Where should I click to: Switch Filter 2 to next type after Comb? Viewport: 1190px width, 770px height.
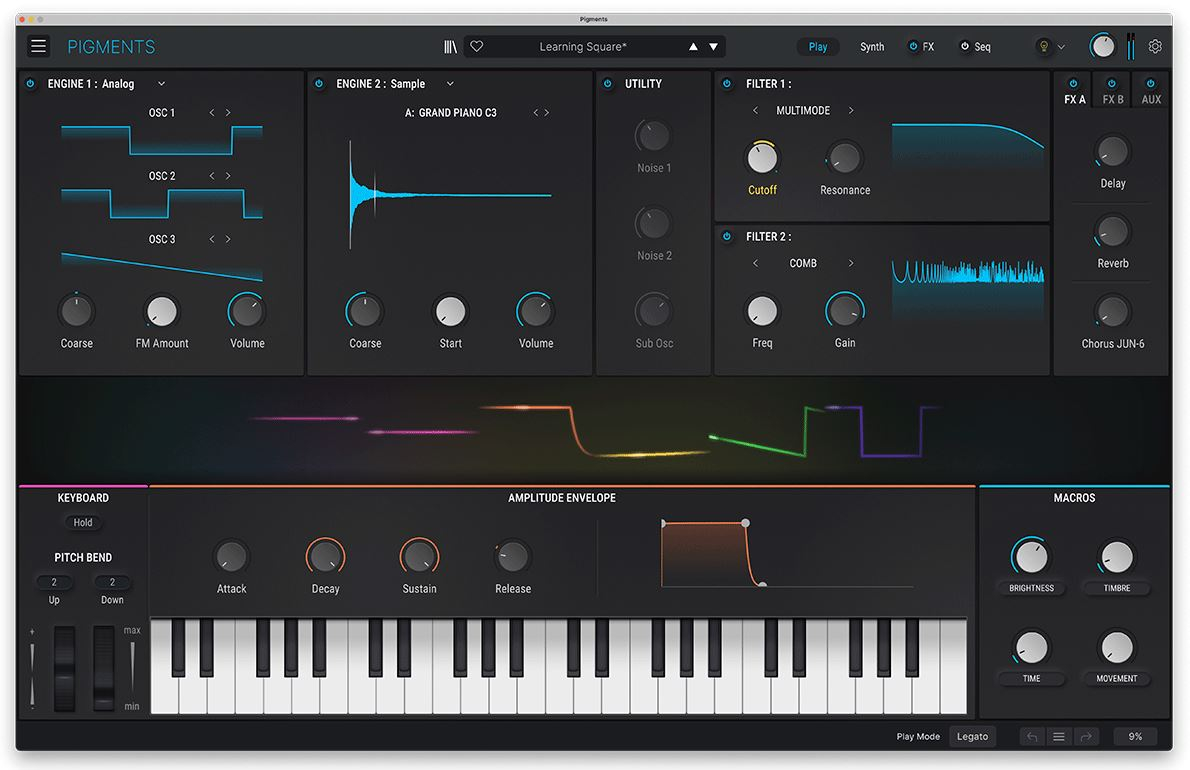[x=851, y=262]
